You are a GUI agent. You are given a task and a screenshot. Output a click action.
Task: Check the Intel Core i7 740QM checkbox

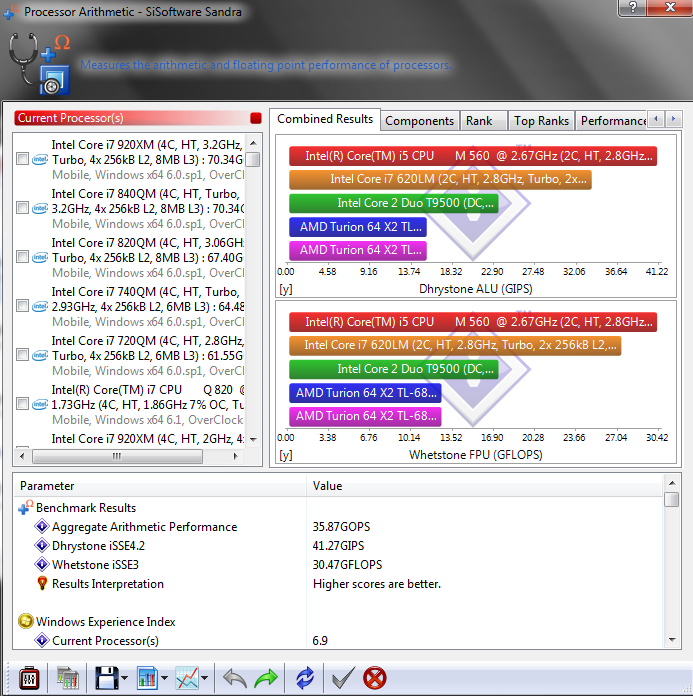22,306
